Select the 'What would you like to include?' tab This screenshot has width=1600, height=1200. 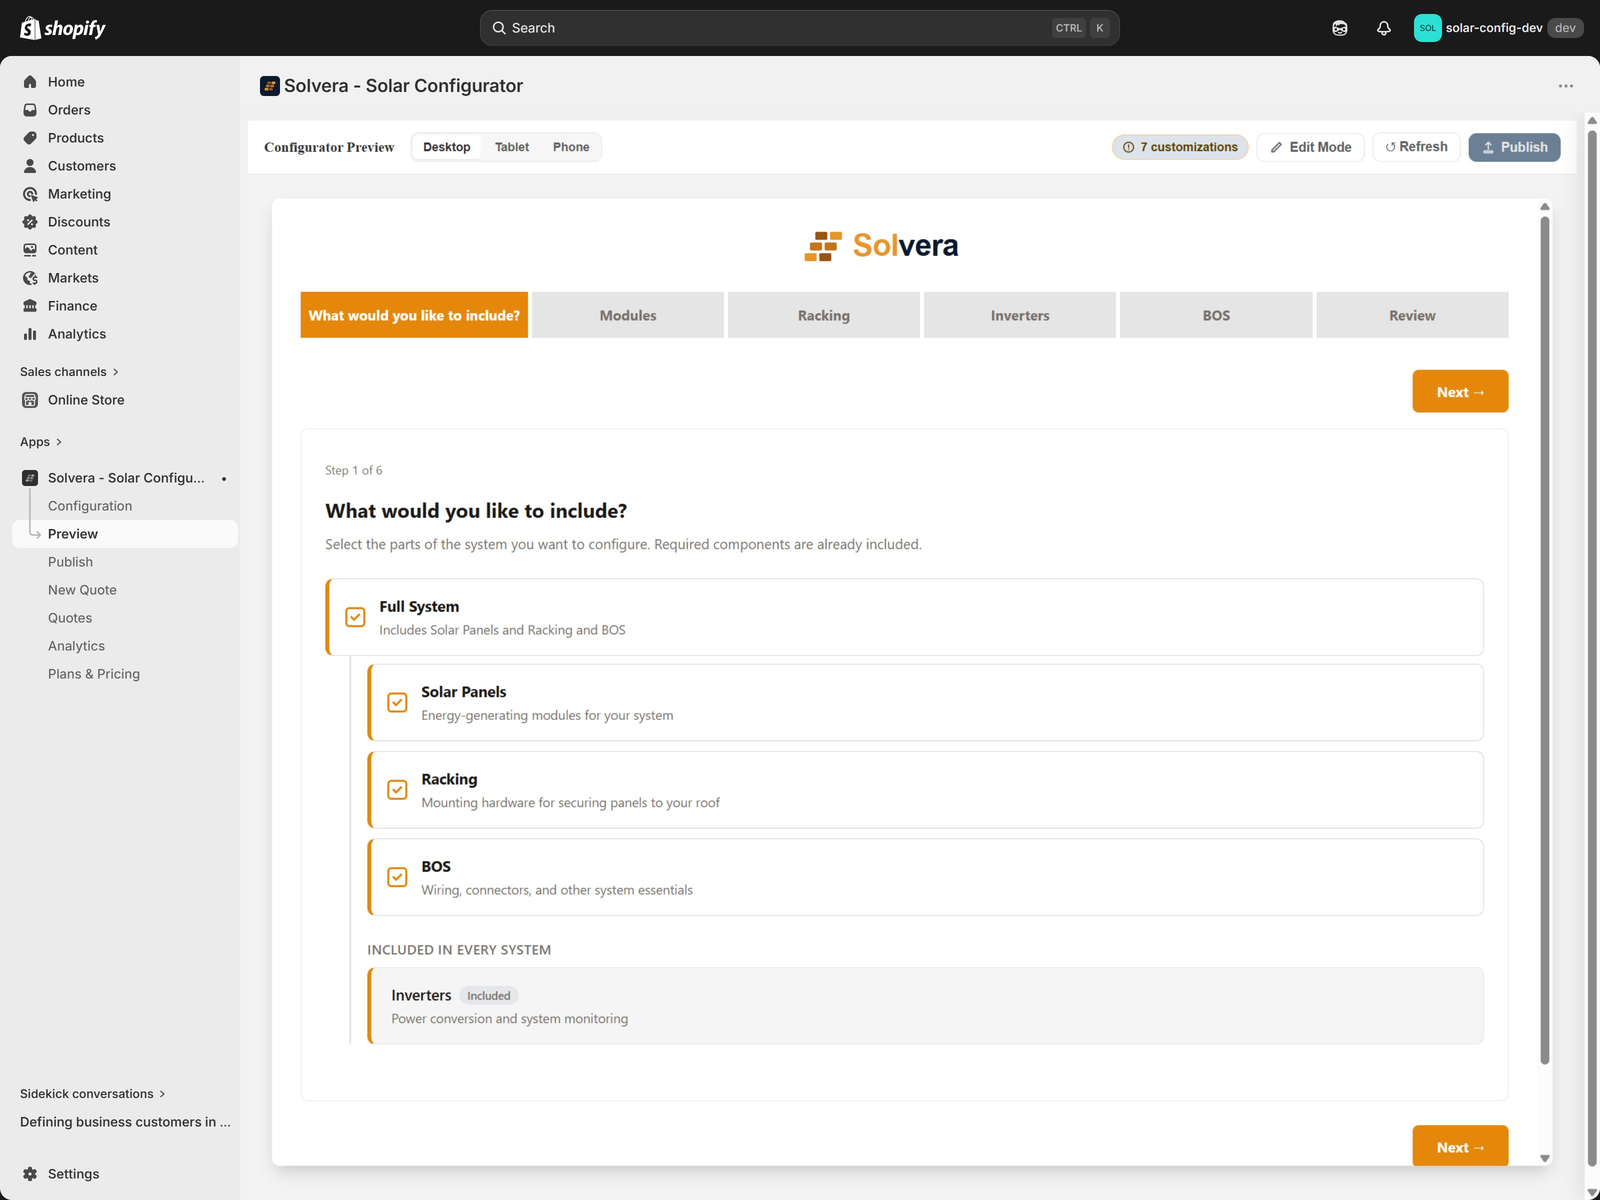click(414, 315)
